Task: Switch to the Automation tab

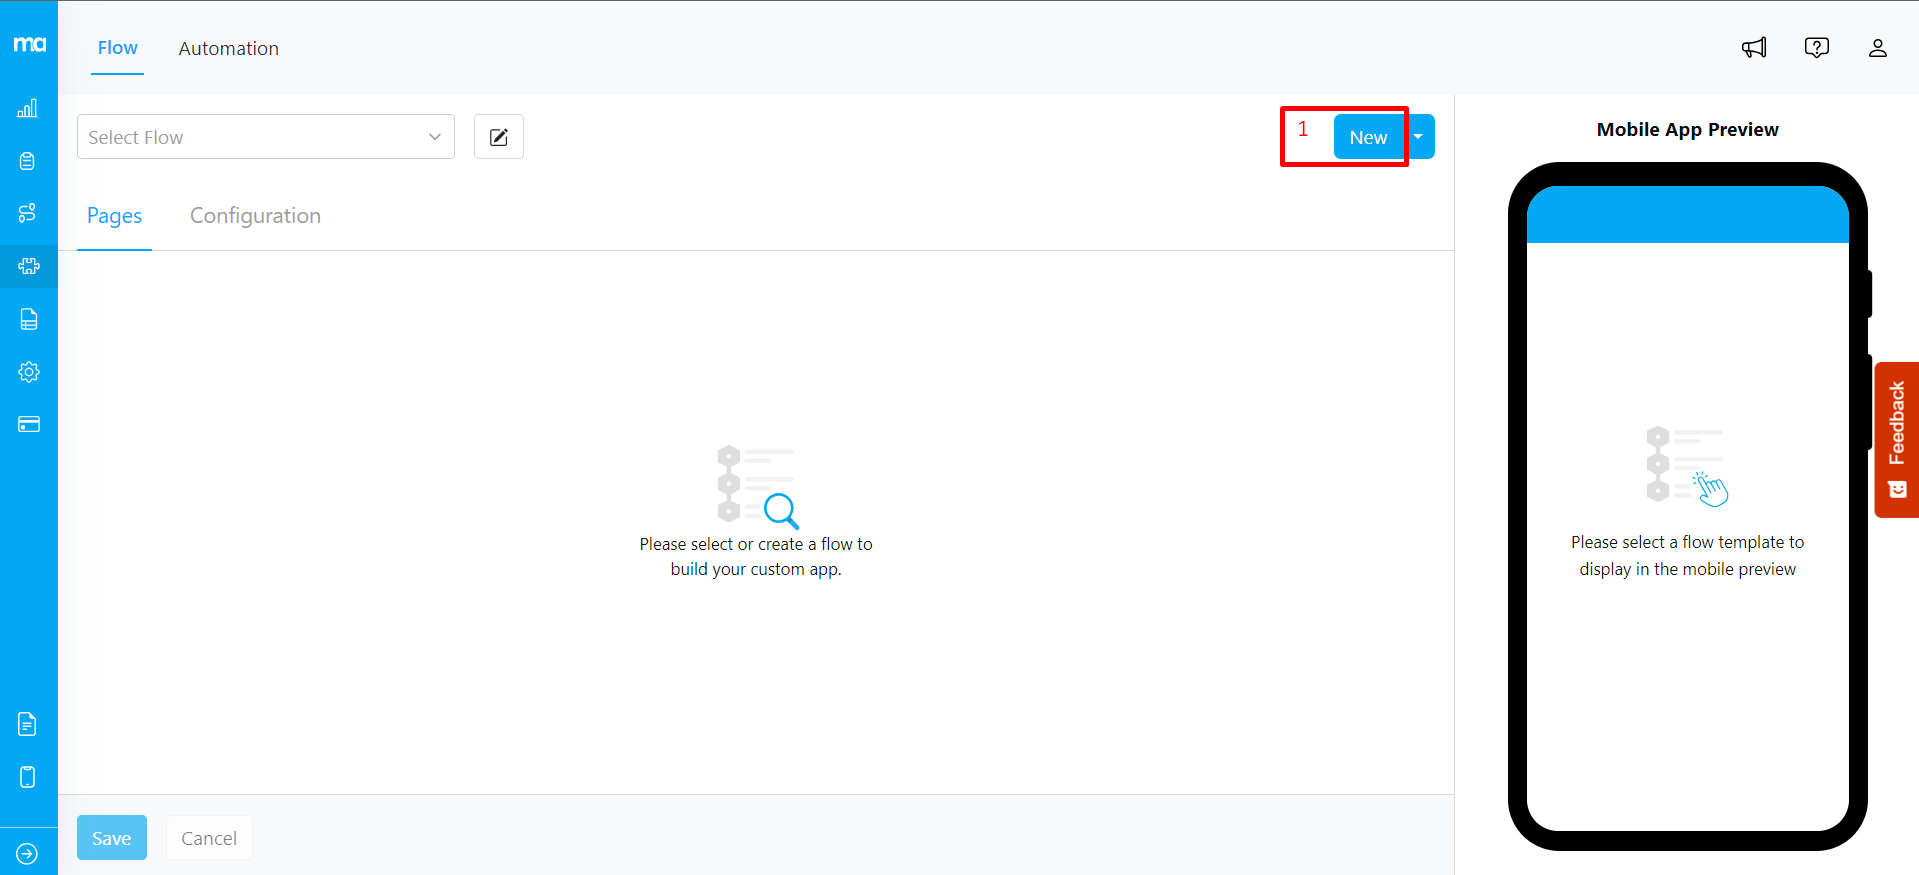Action: pos(228,49)
